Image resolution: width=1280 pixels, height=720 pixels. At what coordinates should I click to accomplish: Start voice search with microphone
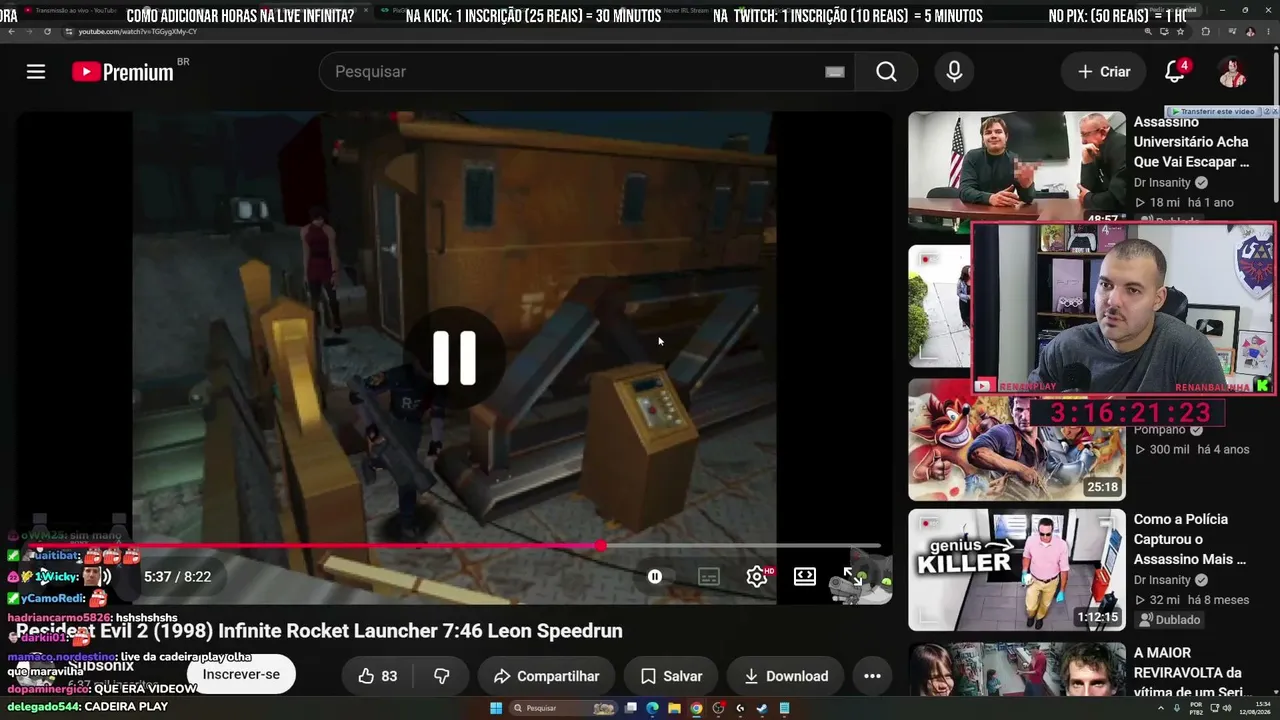(954, 71)
